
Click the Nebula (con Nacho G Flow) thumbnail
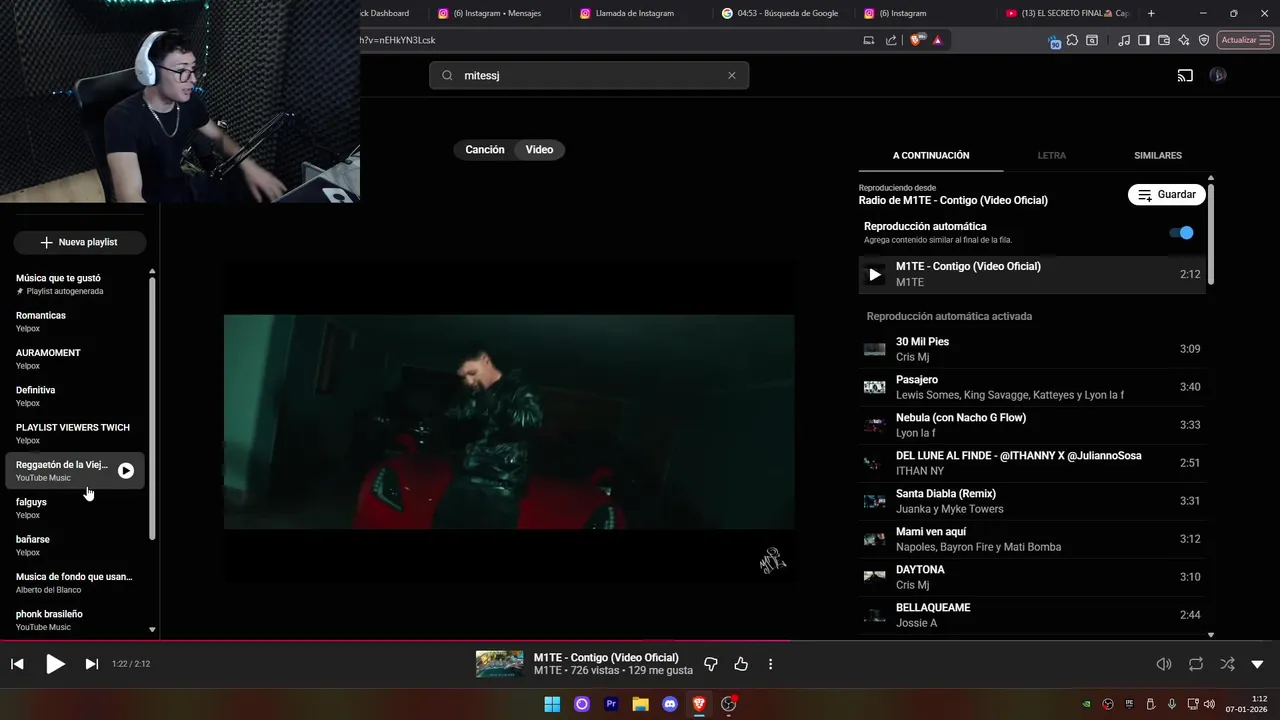coord(875,425)
